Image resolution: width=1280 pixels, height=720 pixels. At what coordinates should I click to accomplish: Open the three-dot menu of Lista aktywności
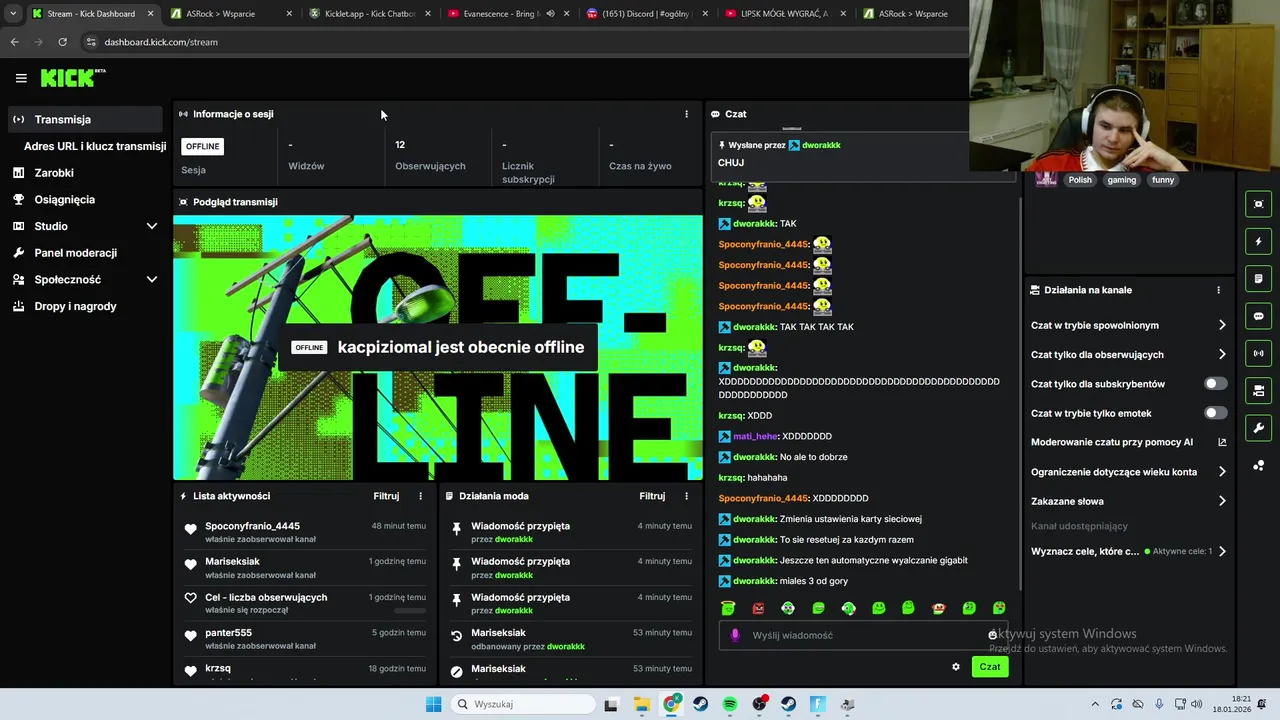(420, 496)
